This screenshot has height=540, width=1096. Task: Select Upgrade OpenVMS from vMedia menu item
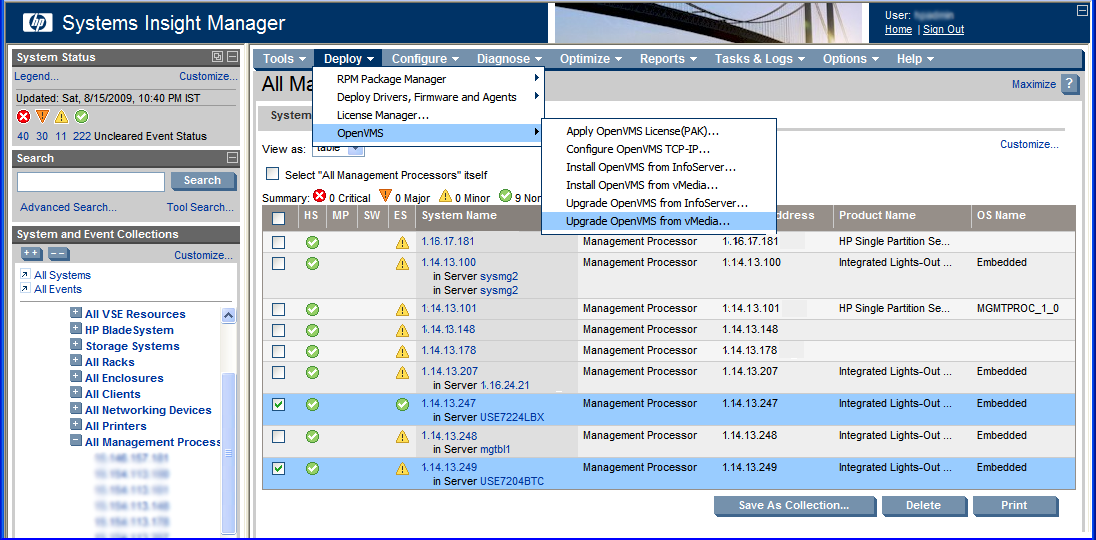(x=658, y=221)
